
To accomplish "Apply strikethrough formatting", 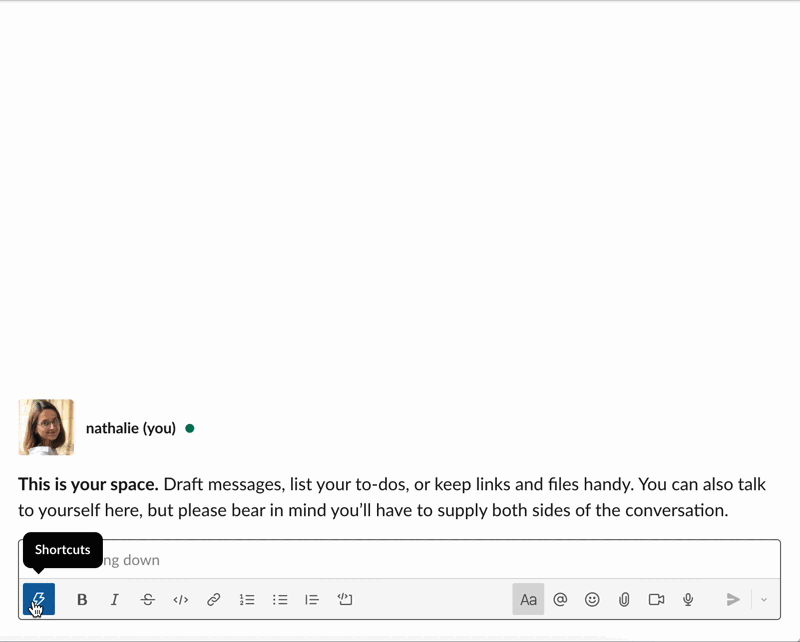I will point(147,599).
